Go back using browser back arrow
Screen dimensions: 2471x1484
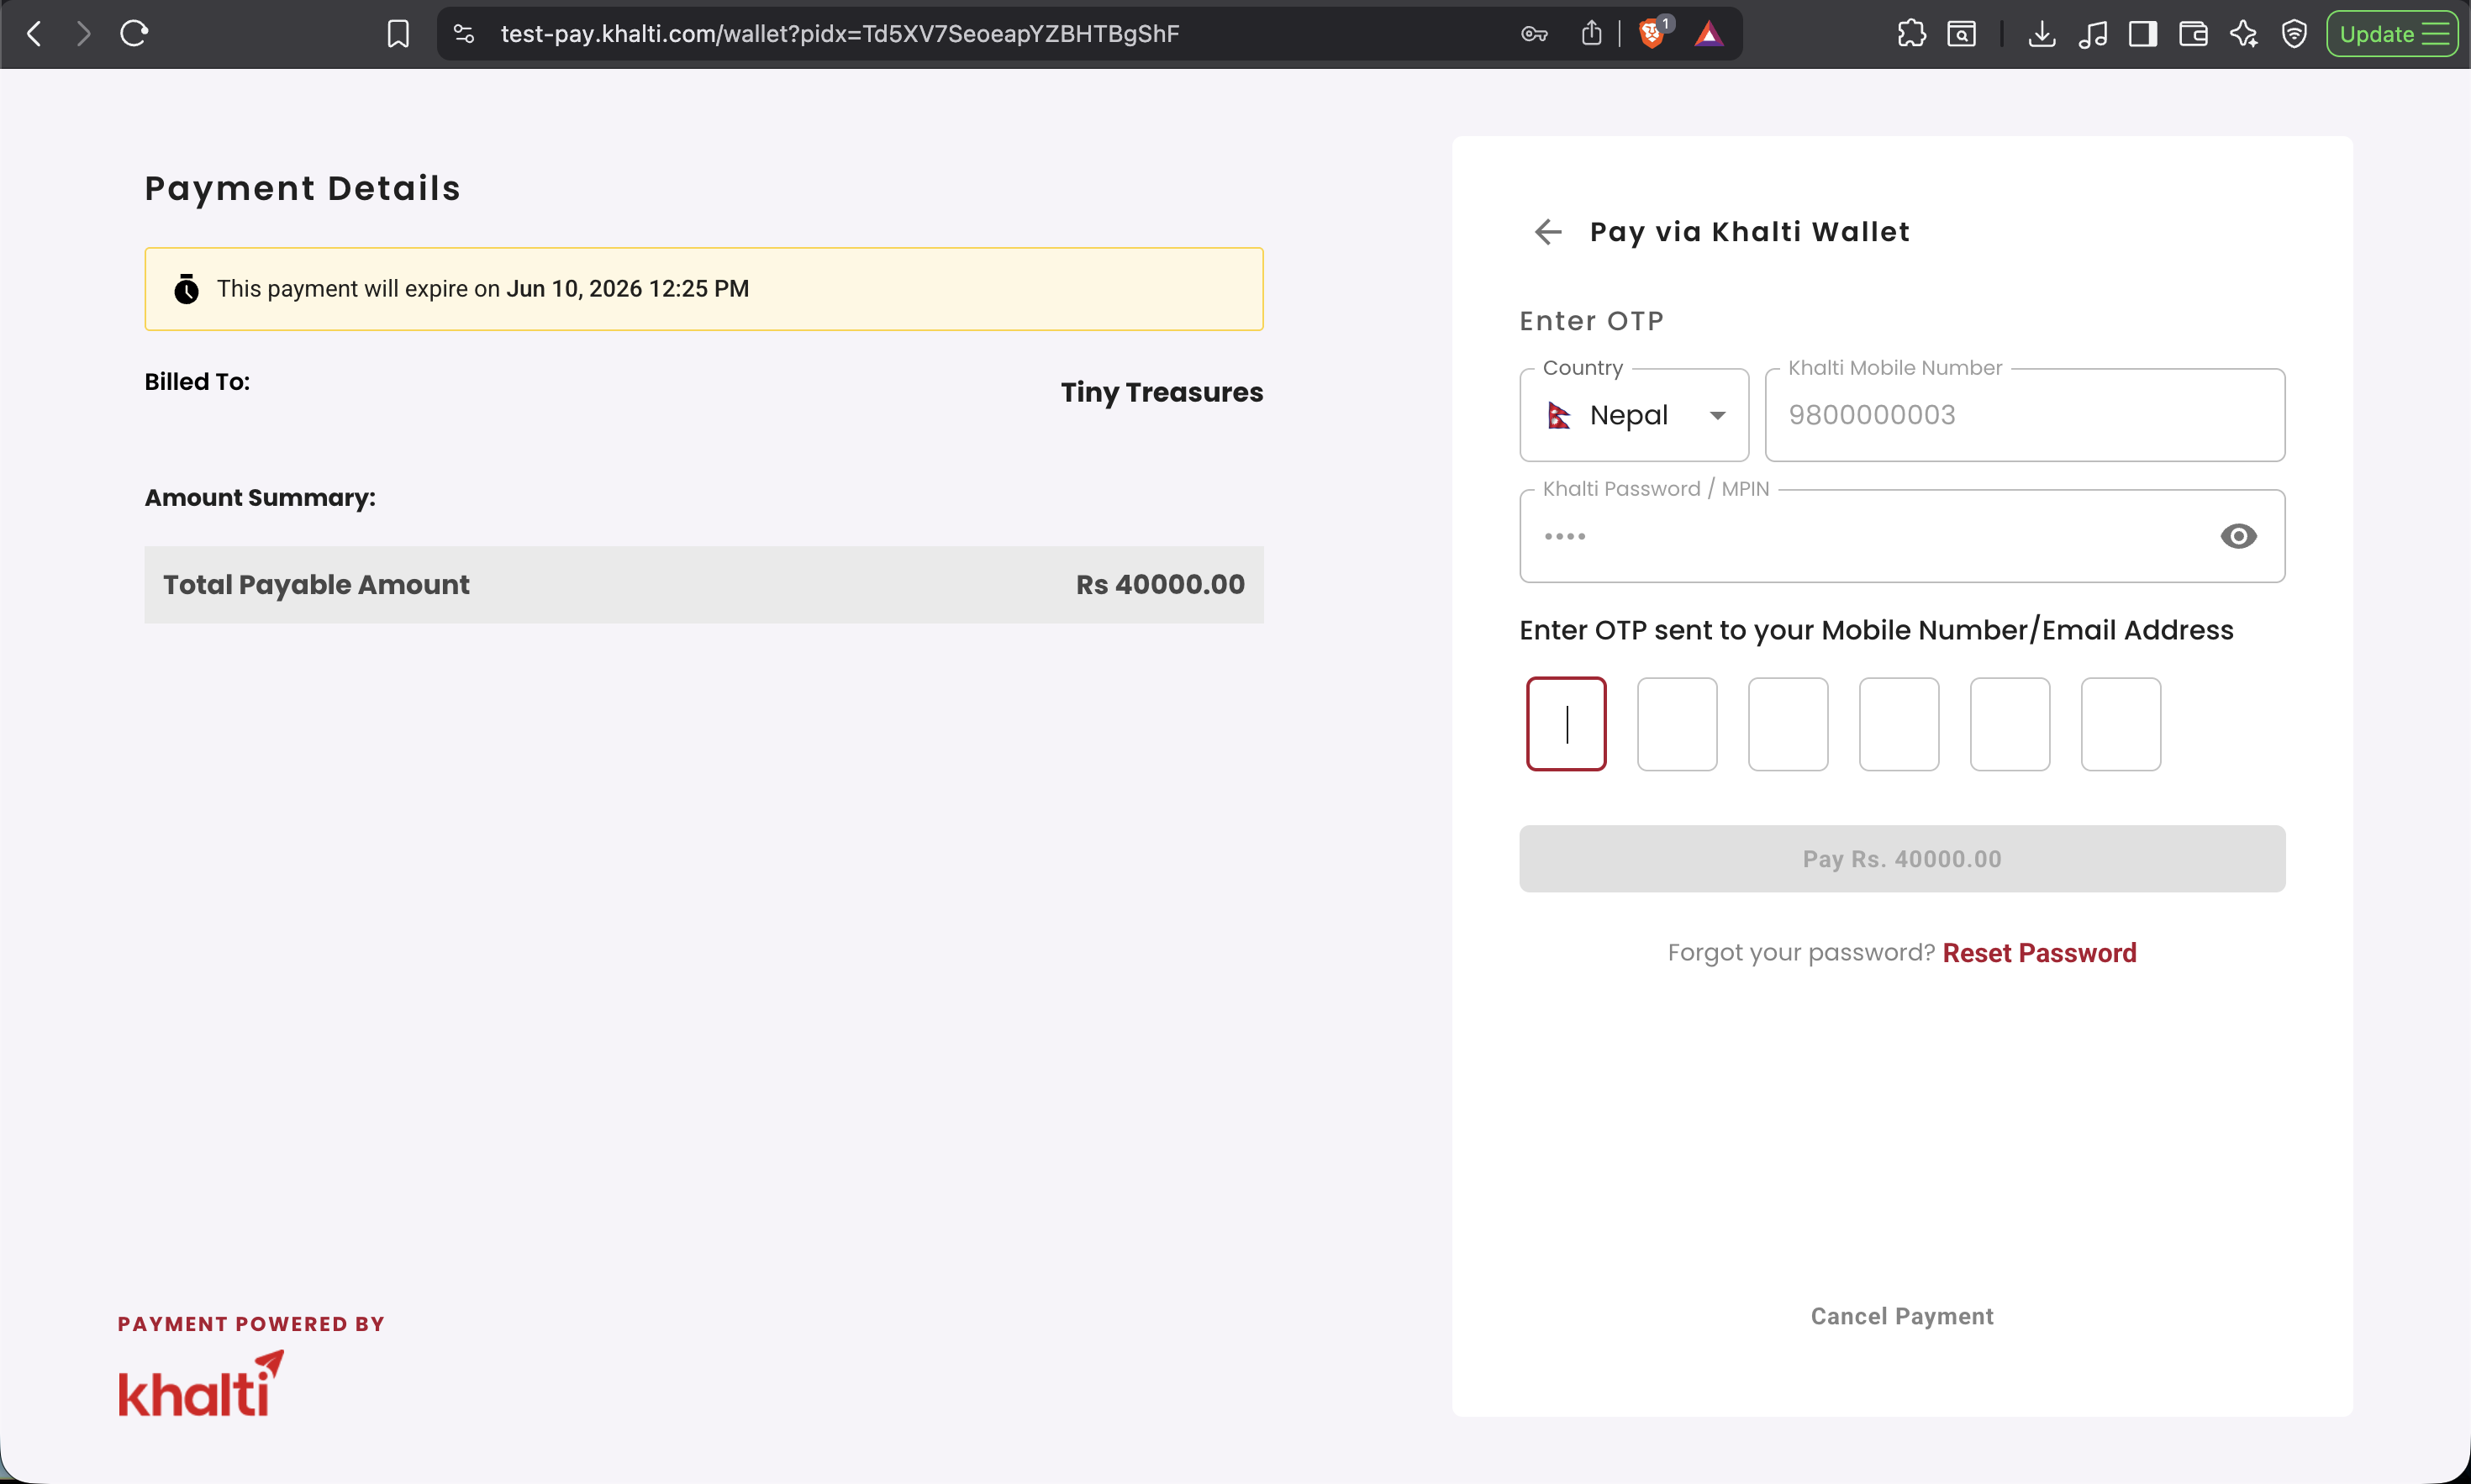[x=34, y=34]
